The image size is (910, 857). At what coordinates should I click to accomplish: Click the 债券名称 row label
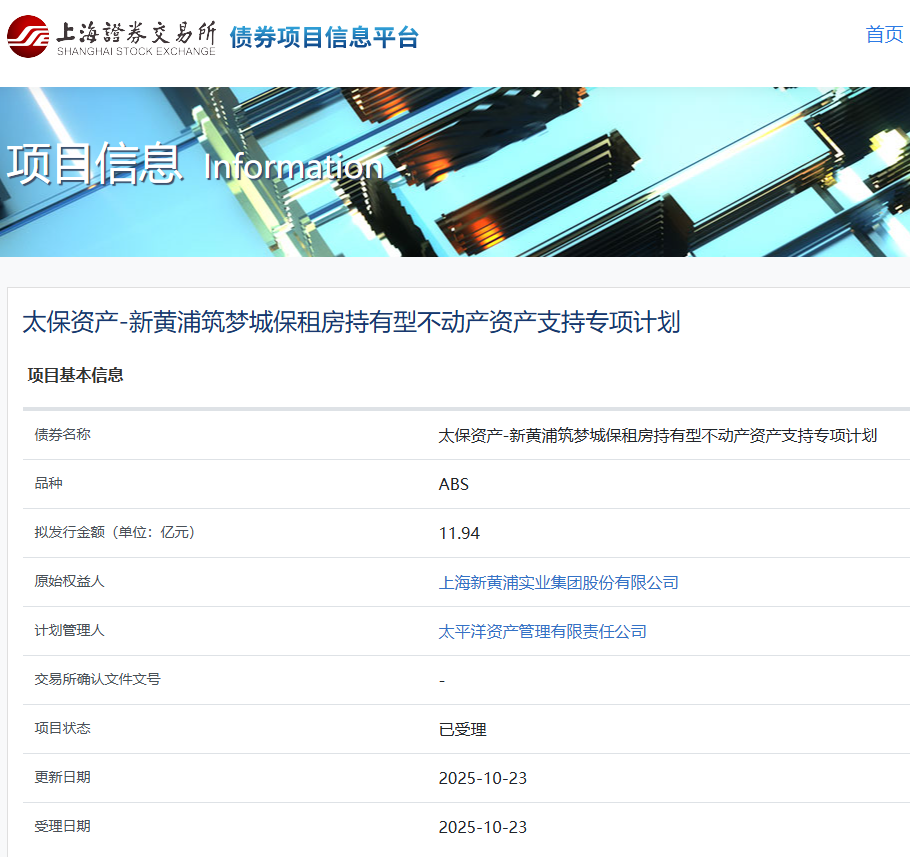pyautogui.click(x=62, y=435)
